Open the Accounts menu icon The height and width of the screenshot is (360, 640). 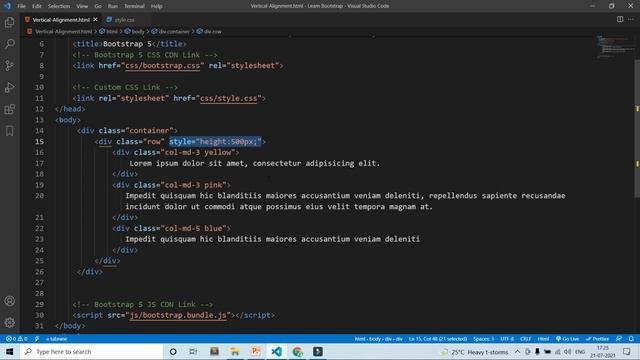[9, 301]
